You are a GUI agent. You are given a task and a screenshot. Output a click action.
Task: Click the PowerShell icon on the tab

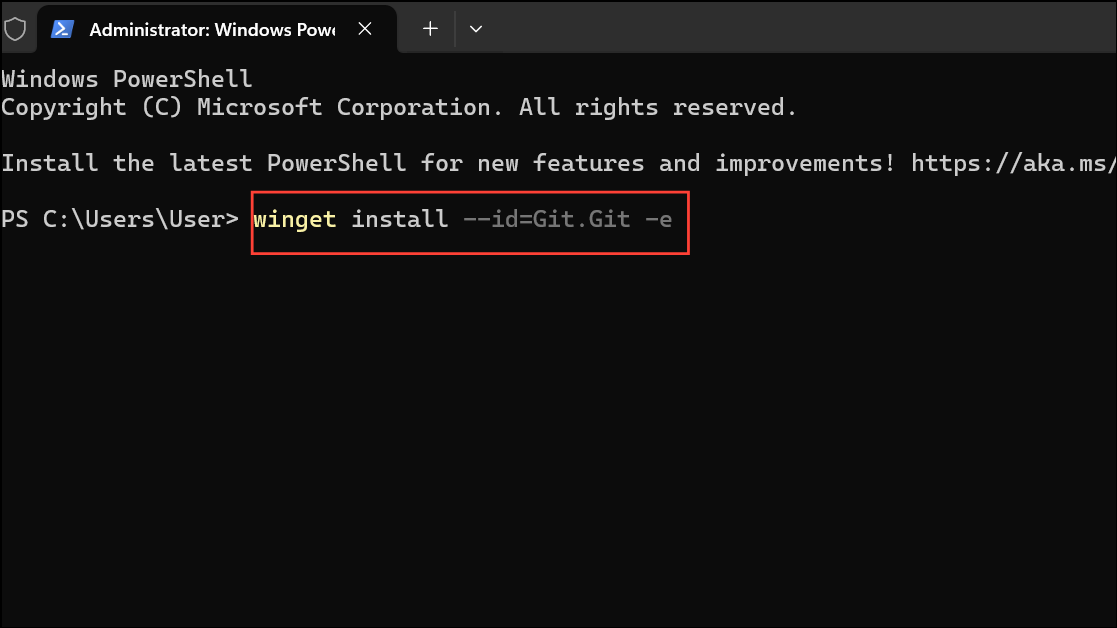(x=62, y=29)
